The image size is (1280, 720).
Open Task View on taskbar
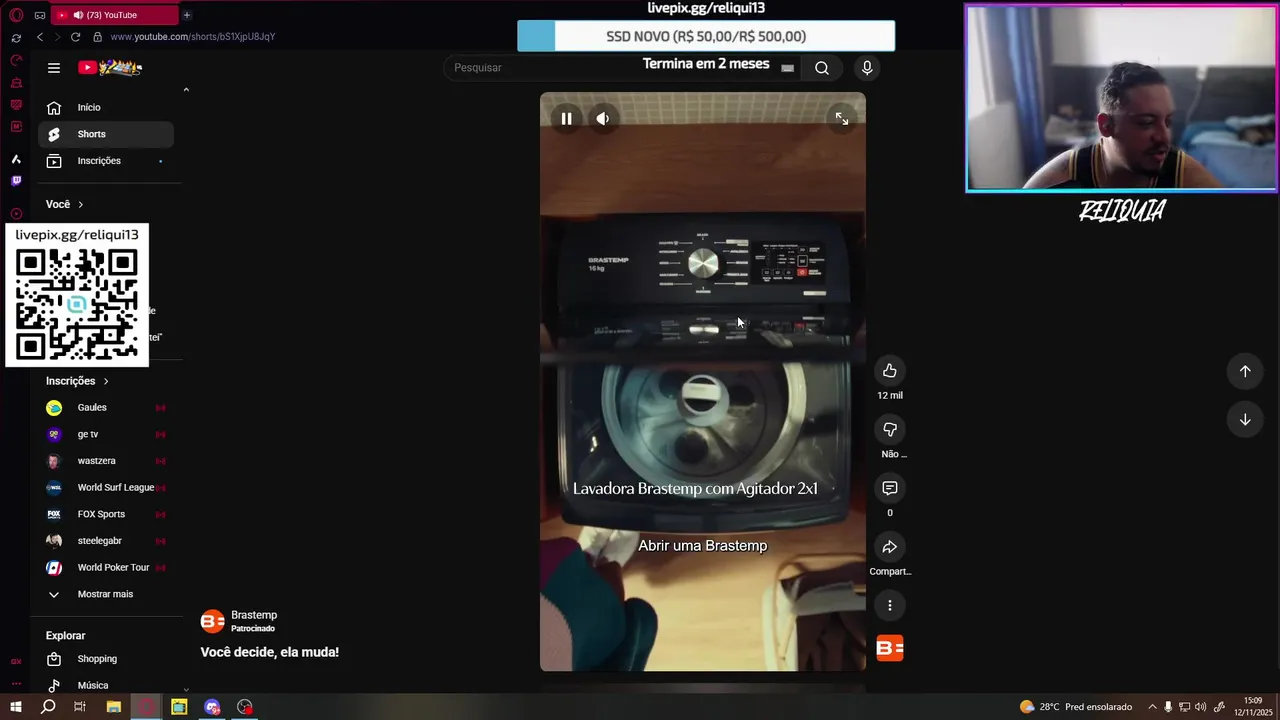pos(80,707)
